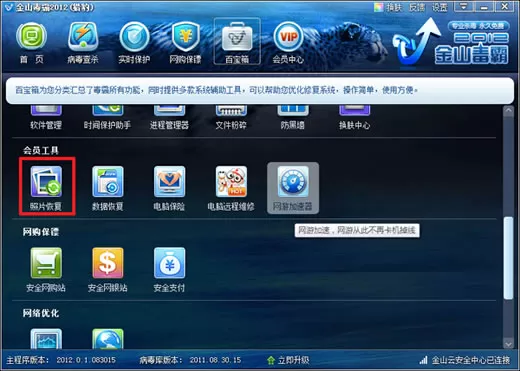This screenshot has width=520, height=371.
Task: Open 电脑远程维修 remote repair
Action: pos(231,188)
